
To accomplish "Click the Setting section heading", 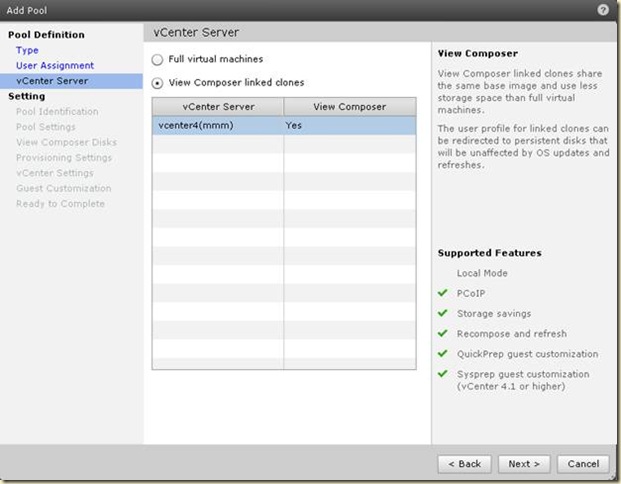I will coord(27,96).
